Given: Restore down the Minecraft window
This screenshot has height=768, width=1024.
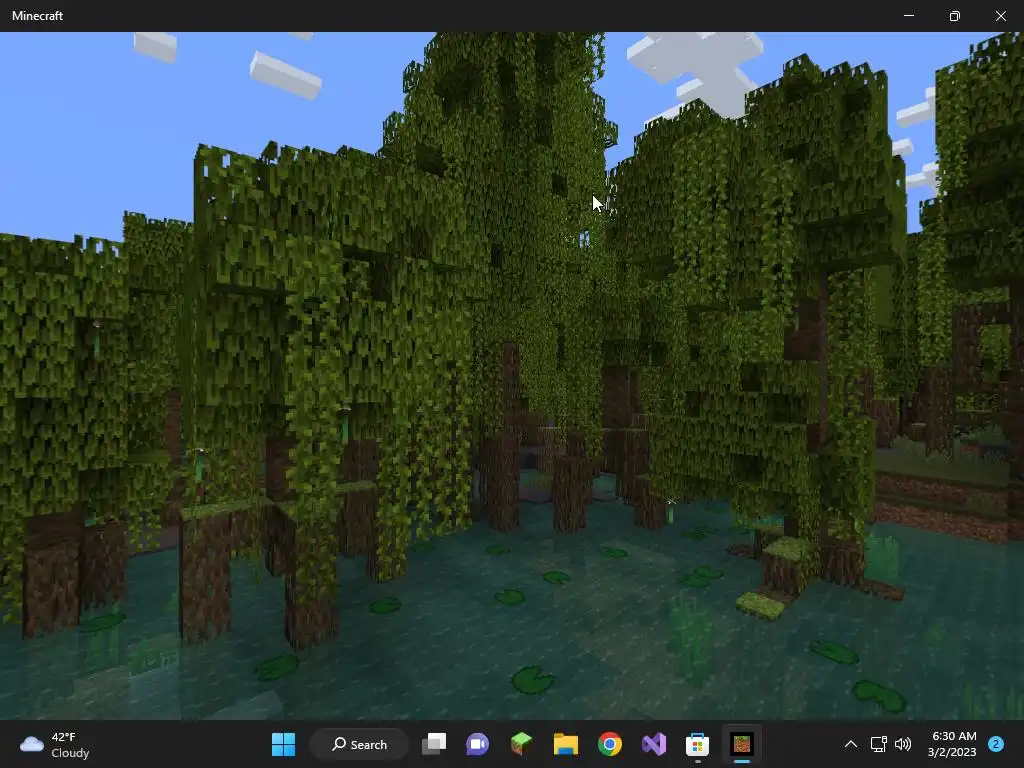Looking at the screenshot, I should (955, 16).
